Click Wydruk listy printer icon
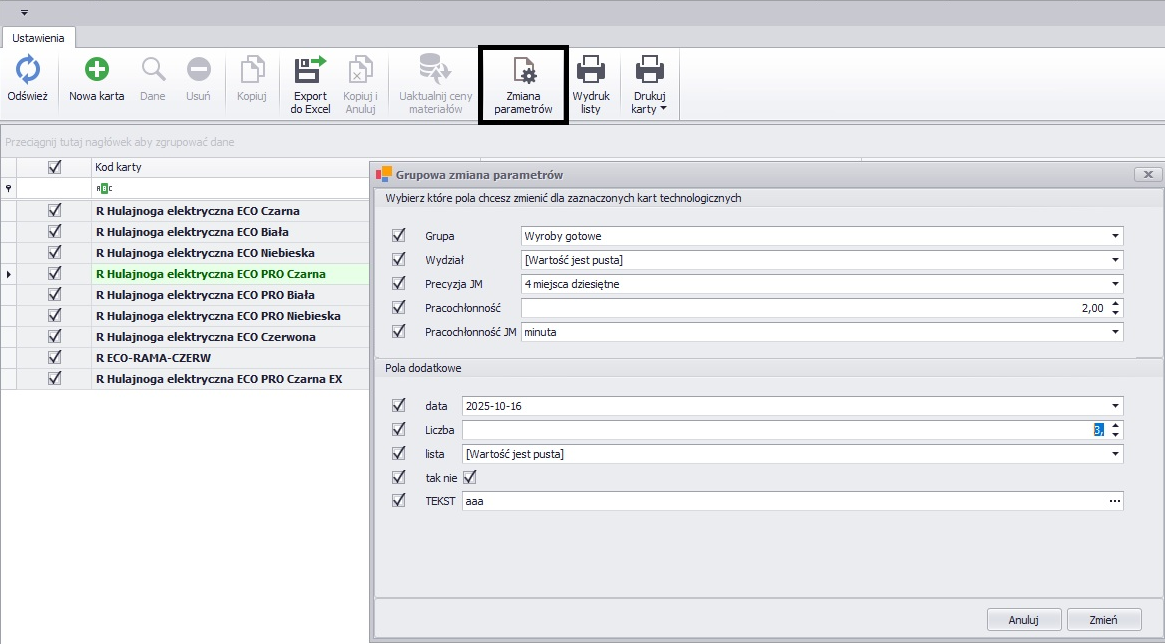Screen dimensions: 1165x644 click(590, 71)
